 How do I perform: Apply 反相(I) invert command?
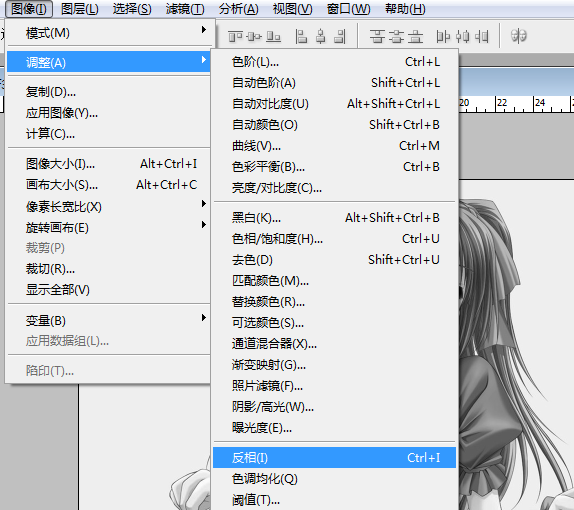(x=335, y=458)
